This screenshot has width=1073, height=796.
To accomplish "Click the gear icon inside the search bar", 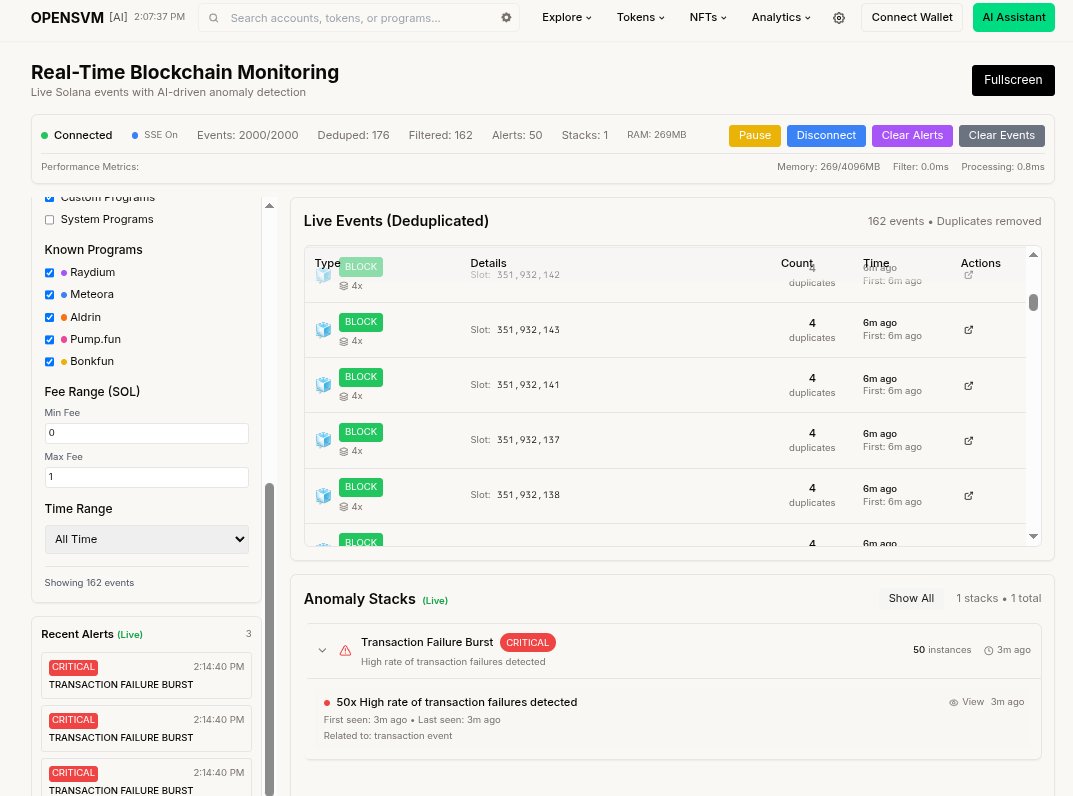I will [506, 17].
